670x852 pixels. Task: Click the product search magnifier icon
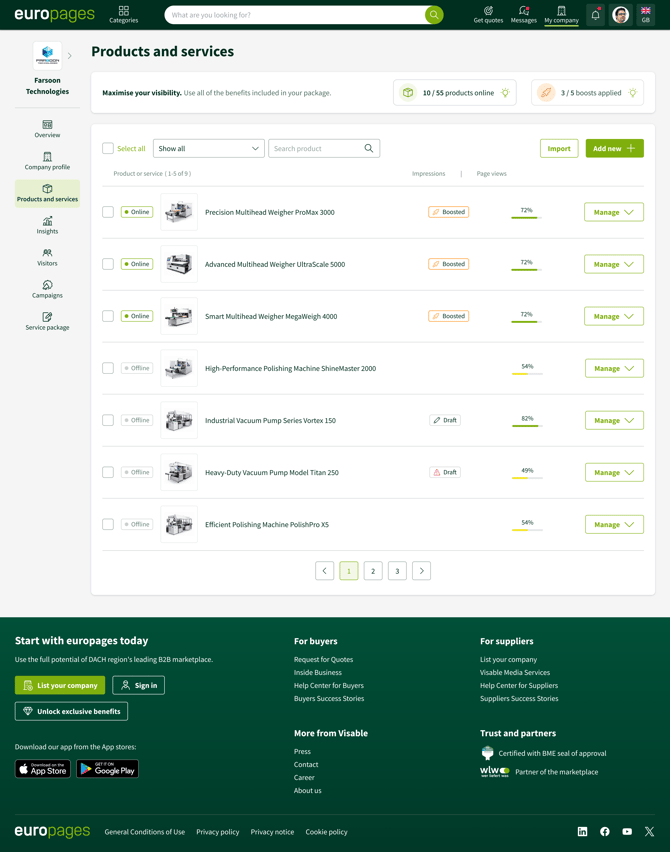(369, 148)
